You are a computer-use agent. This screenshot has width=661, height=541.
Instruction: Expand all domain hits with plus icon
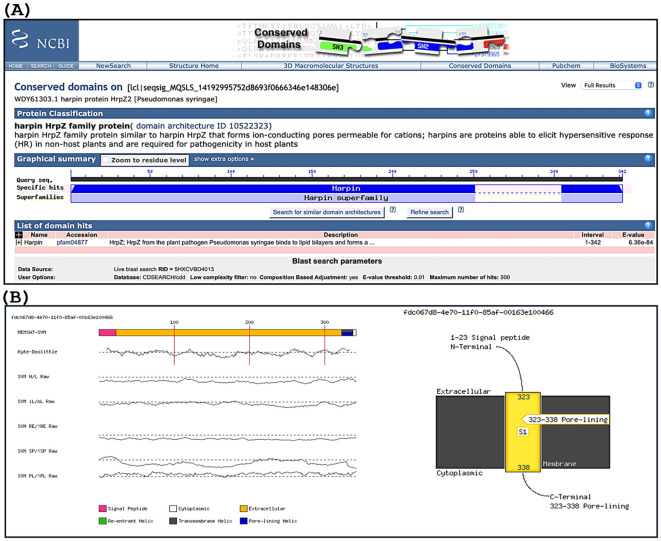coord(19,235)
